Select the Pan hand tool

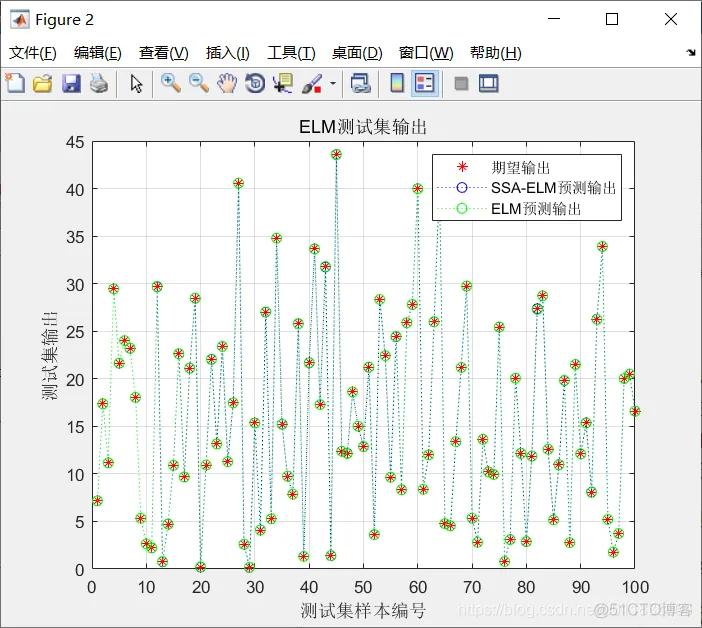pyautogui.click(x=227, y=83)
